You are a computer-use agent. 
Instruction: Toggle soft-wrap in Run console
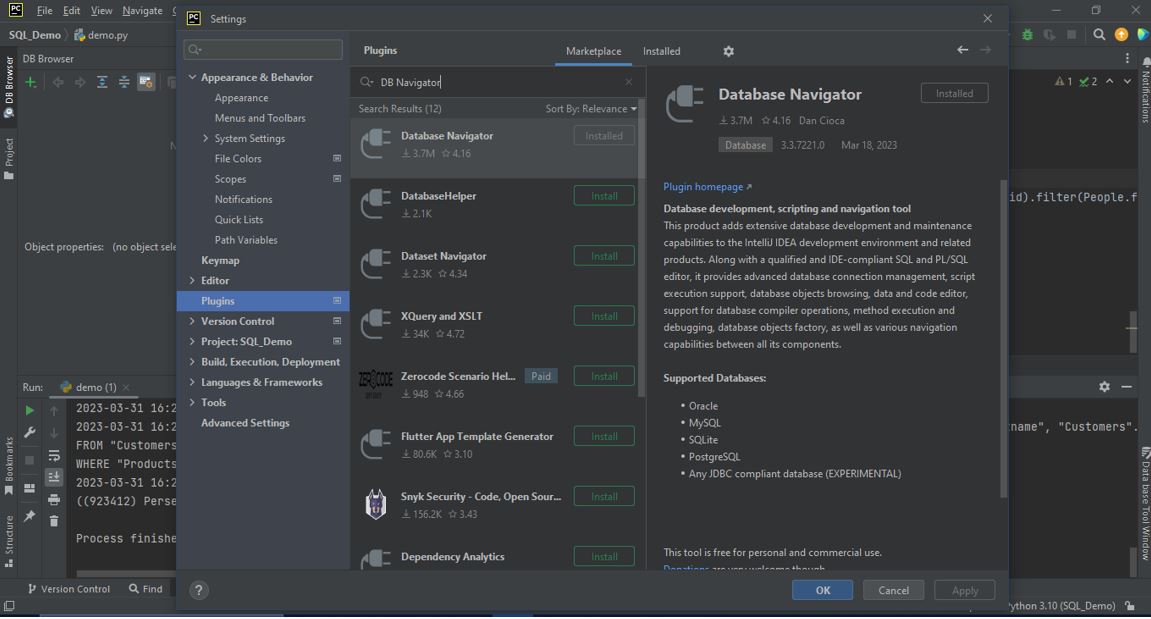pyautogui.click(x=54, y=455)
